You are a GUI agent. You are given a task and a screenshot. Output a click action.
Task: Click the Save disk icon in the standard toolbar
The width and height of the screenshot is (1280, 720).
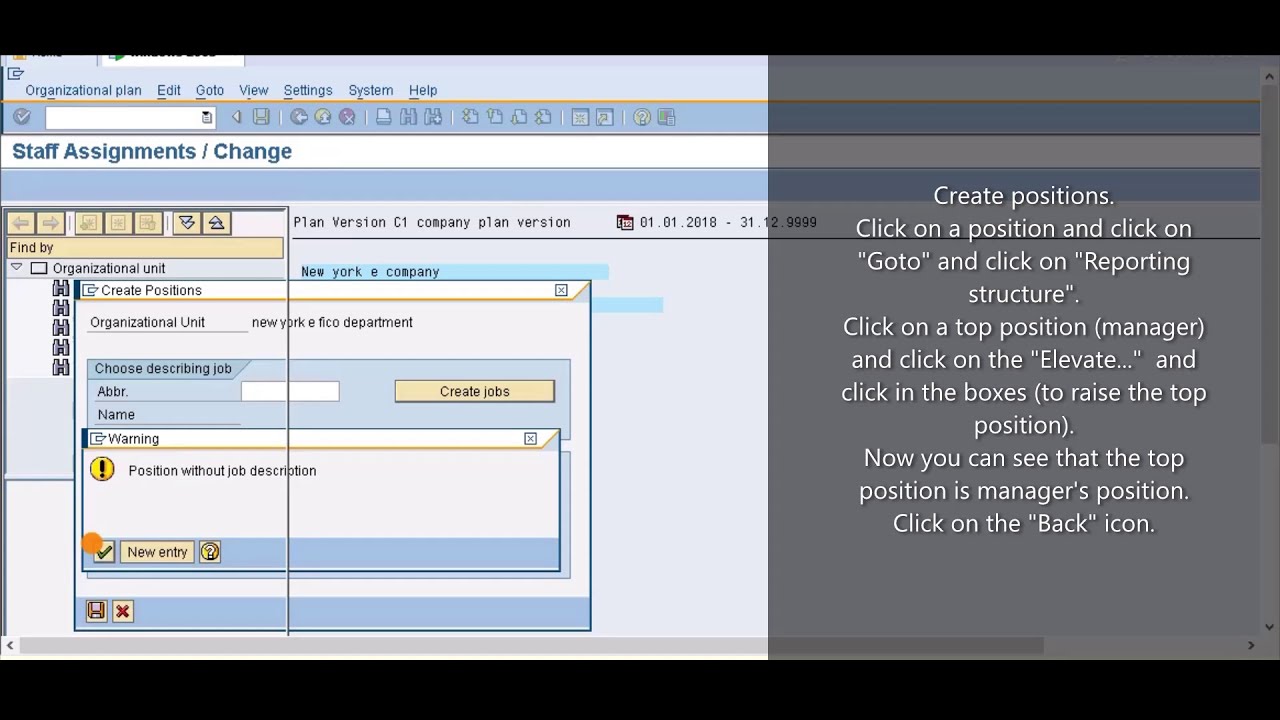tap(261, 118)
